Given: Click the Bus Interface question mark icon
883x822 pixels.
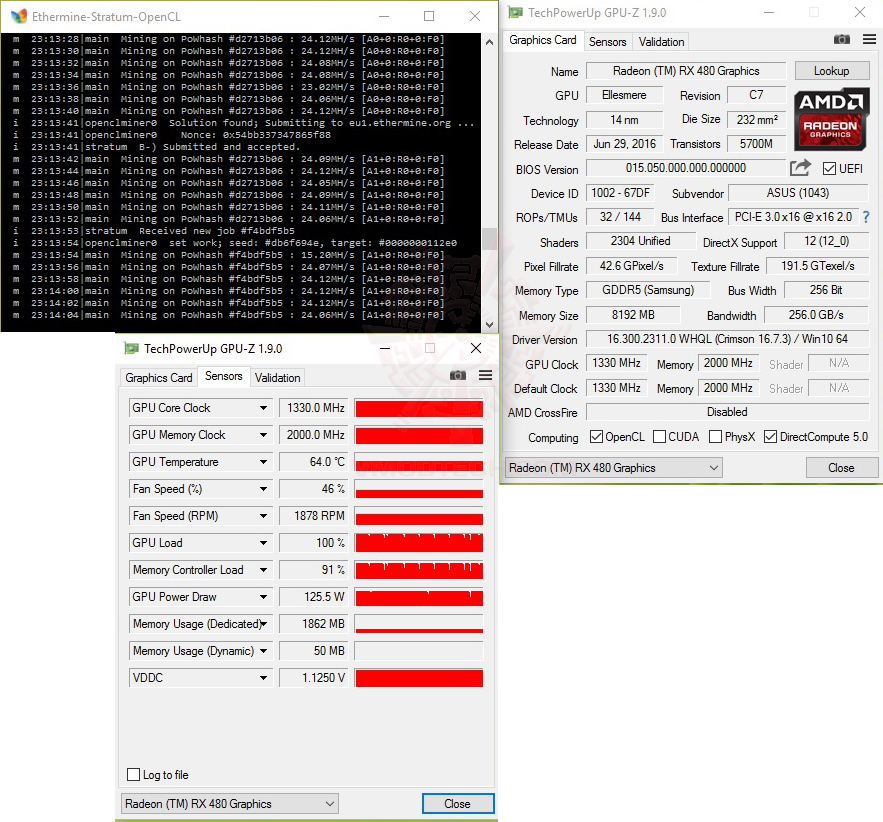Looking at the screenshot, I should tap(866, 217).
